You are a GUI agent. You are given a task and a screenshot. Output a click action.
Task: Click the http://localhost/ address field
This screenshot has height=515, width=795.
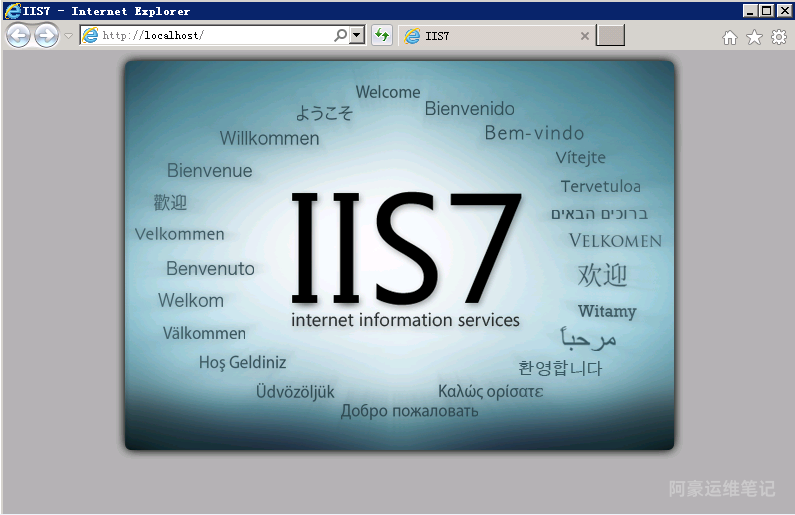pos(210,36)
